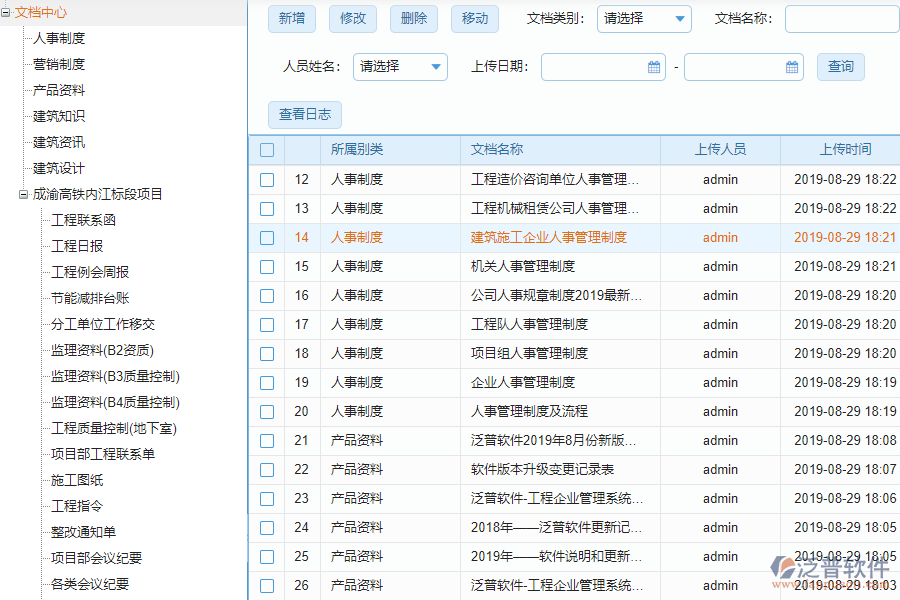900x600 pixels.
Task: Open the 查看日志 log viewer
Action: click(304, 115)
